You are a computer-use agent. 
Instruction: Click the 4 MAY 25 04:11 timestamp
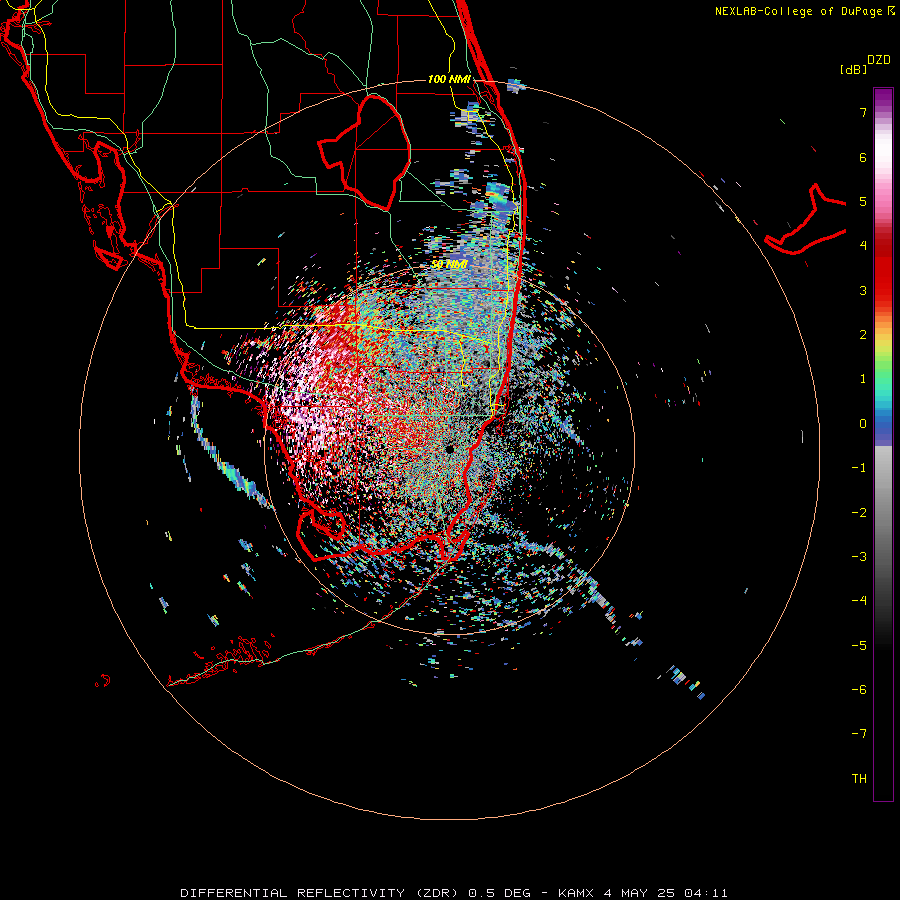[x=666, y=893]
